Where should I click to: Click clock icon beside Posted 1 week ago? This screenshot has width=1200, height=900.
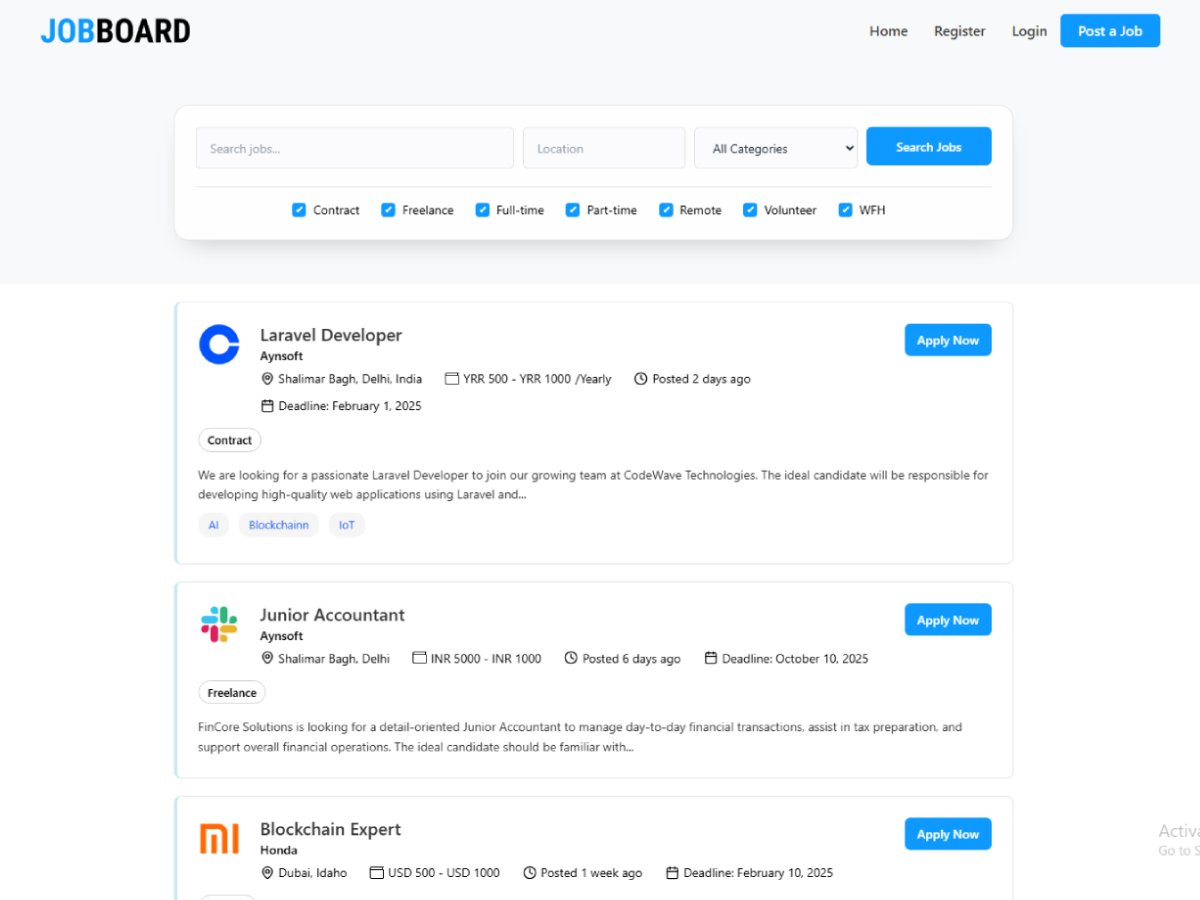click(x=530, y=873)
